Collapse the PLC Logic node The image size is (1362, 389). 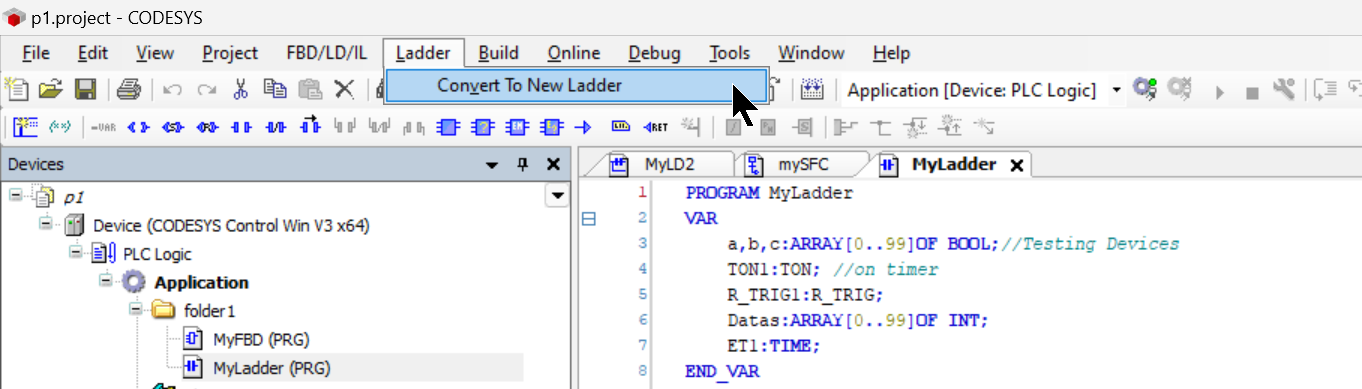(x=75, y=253)
